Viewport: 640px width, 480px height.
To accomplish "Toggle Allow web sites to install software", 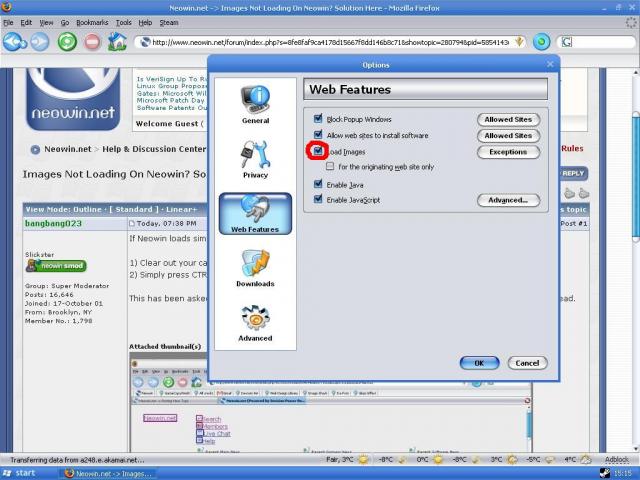I will 318,135.
